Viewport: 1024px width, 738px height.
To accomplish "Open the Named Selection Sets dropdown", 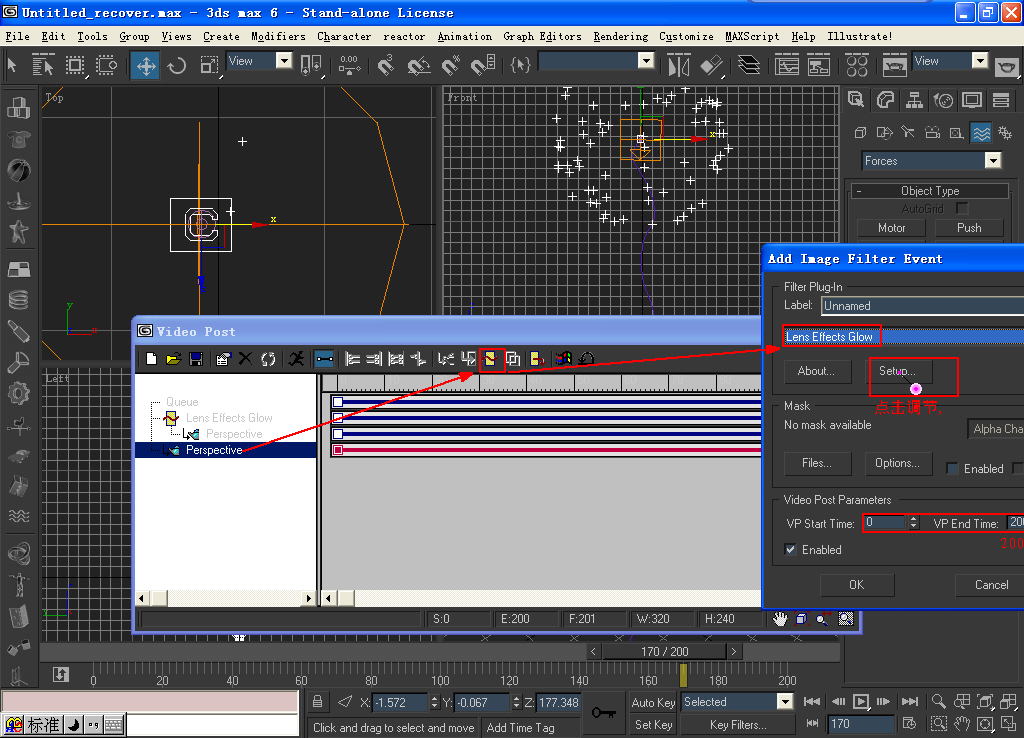I will click(x=645, y=61).
